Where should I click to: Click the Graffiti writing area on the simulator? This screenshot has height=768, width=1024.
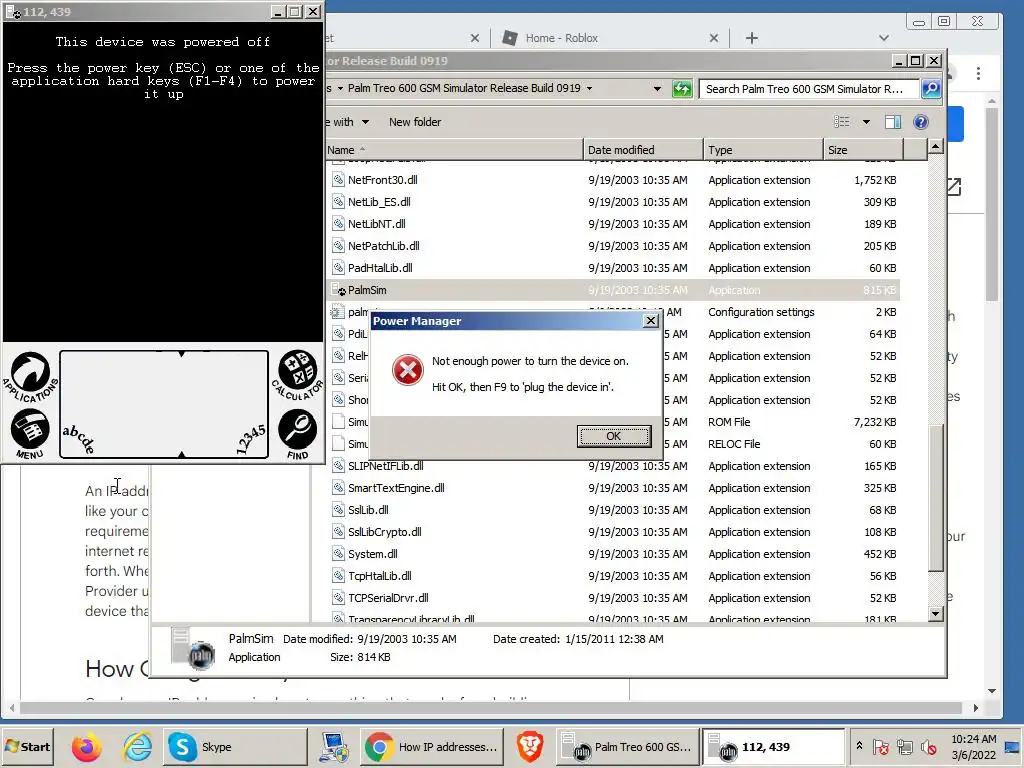164,404
